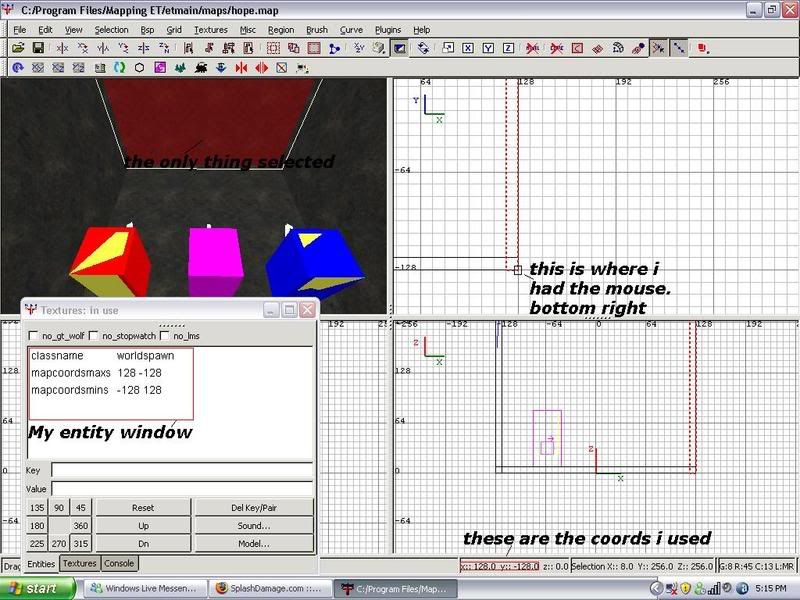The width and height of the screenshot is (800, 600).
Task: Switch to the Textures tab
Action: (79, 564)
